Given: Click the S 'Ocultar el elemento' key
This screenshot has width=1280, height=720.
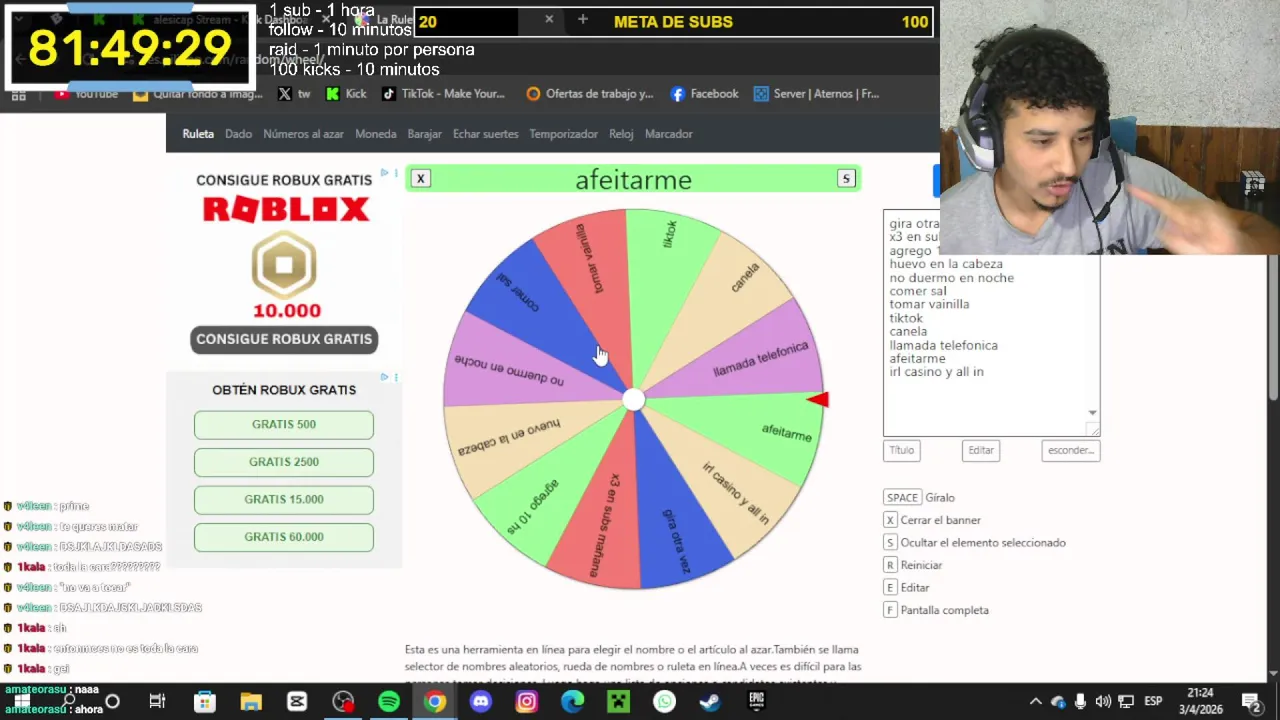Looking at the screenshot, I should (890, 543).
